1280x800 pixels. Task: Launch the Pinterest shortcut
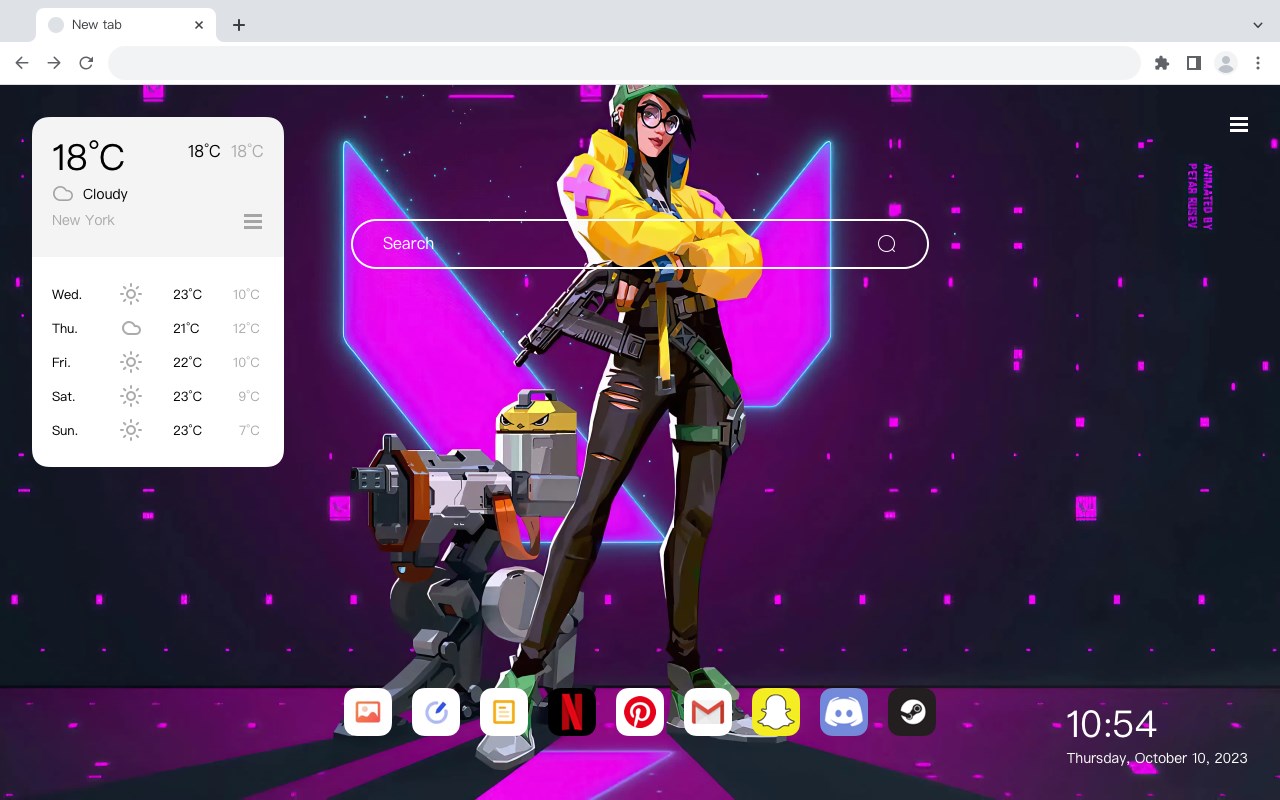click(640, 712)
